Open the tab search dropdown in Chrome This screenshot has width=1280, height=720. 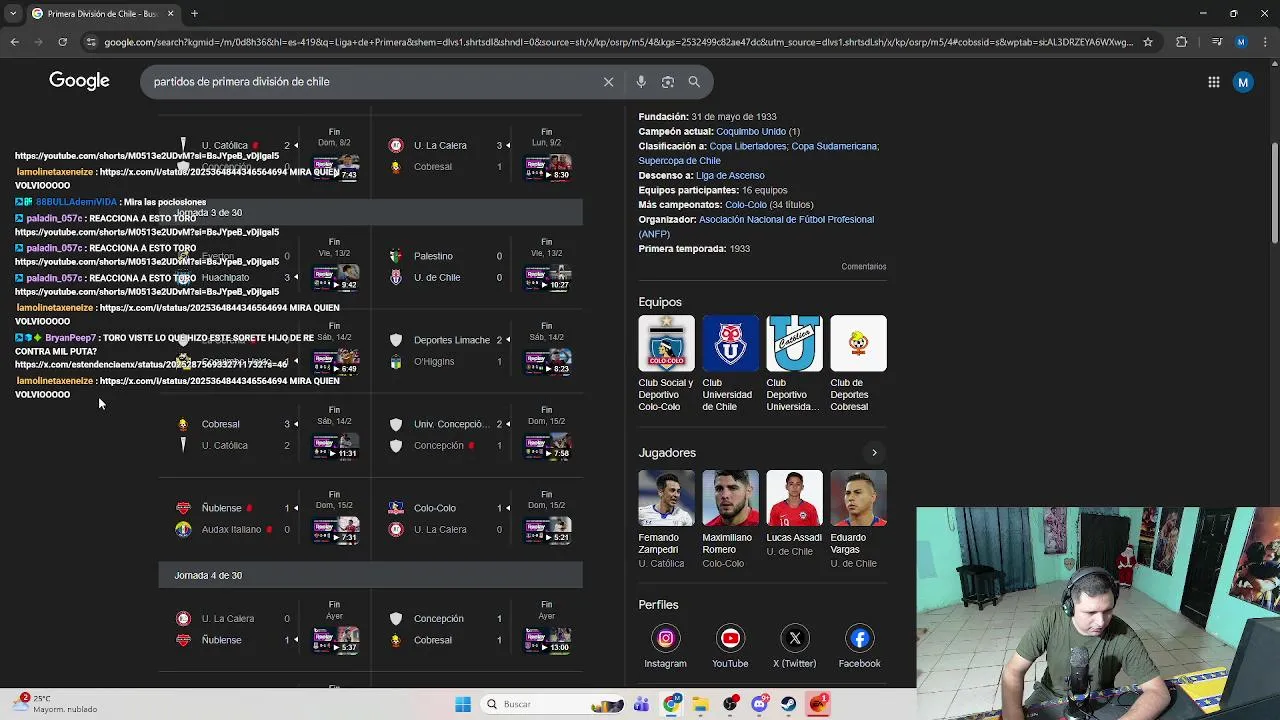[12, 14]
